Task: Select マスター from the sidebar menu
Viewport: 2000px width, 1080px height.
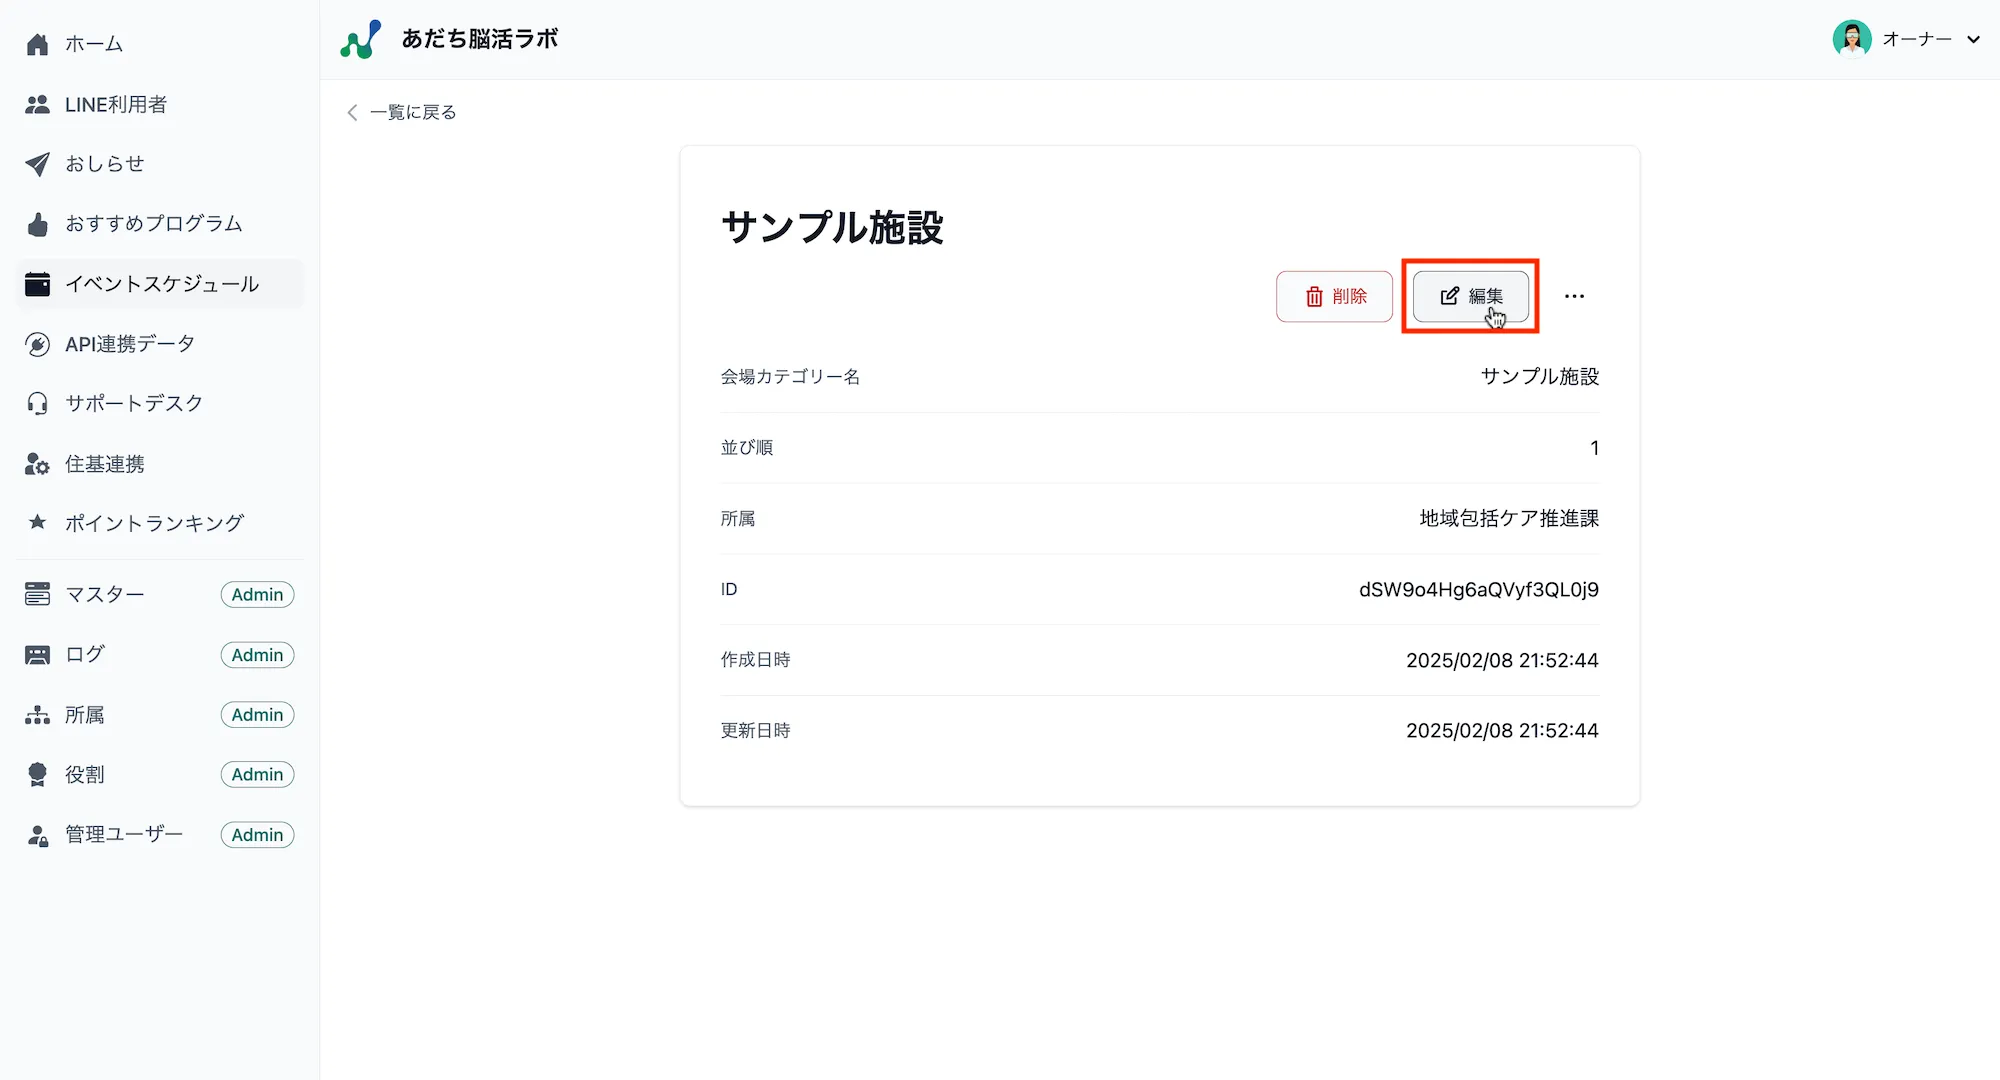Action: (x=104, y=594)
